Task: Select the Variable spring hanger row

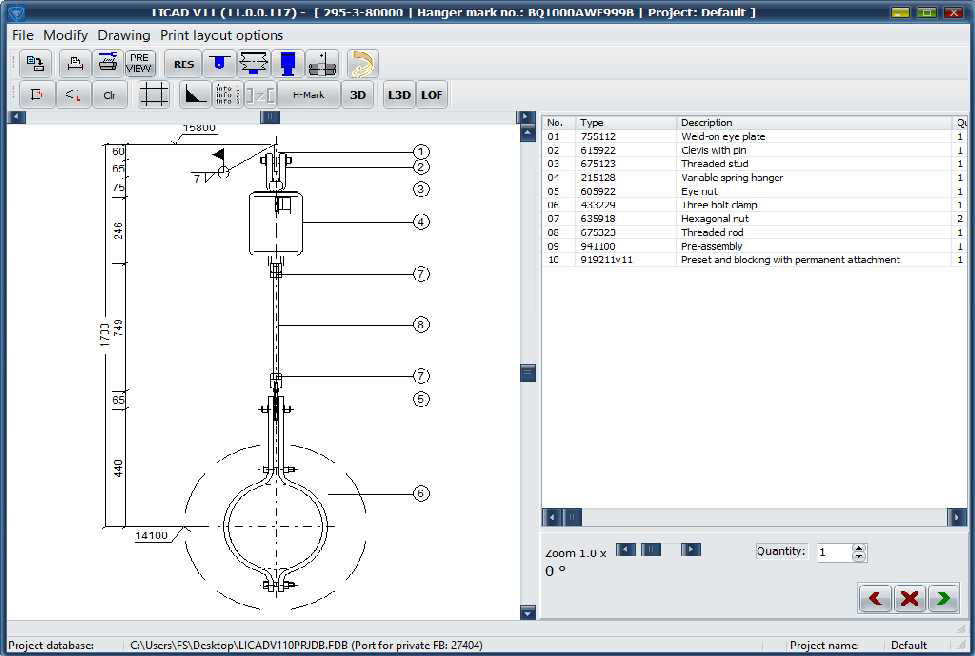Action: pos(731,178)
